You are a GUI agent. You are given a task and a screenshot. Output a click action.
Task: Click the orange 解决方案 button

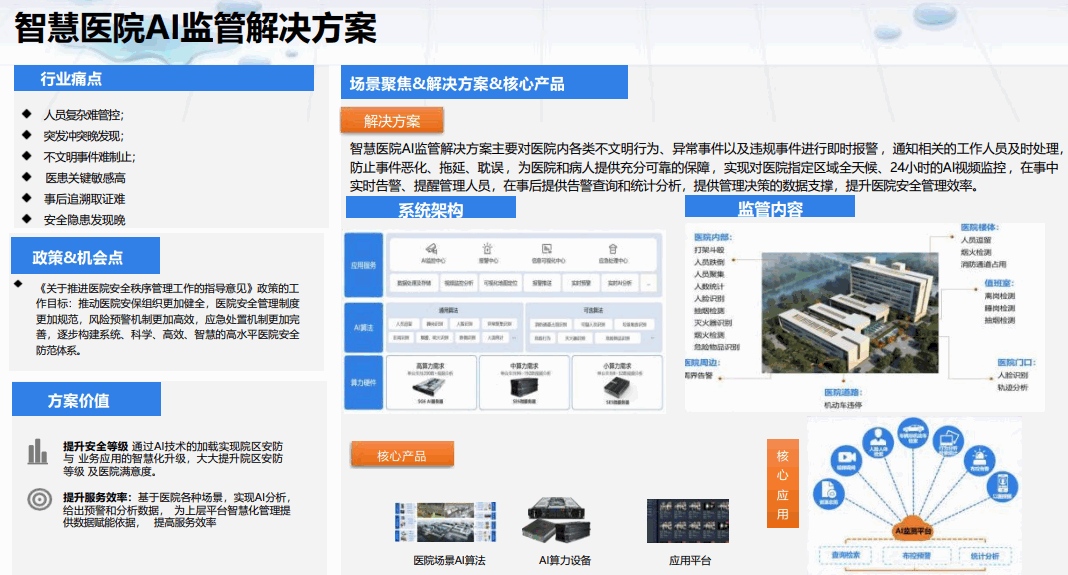pos(392,121)
